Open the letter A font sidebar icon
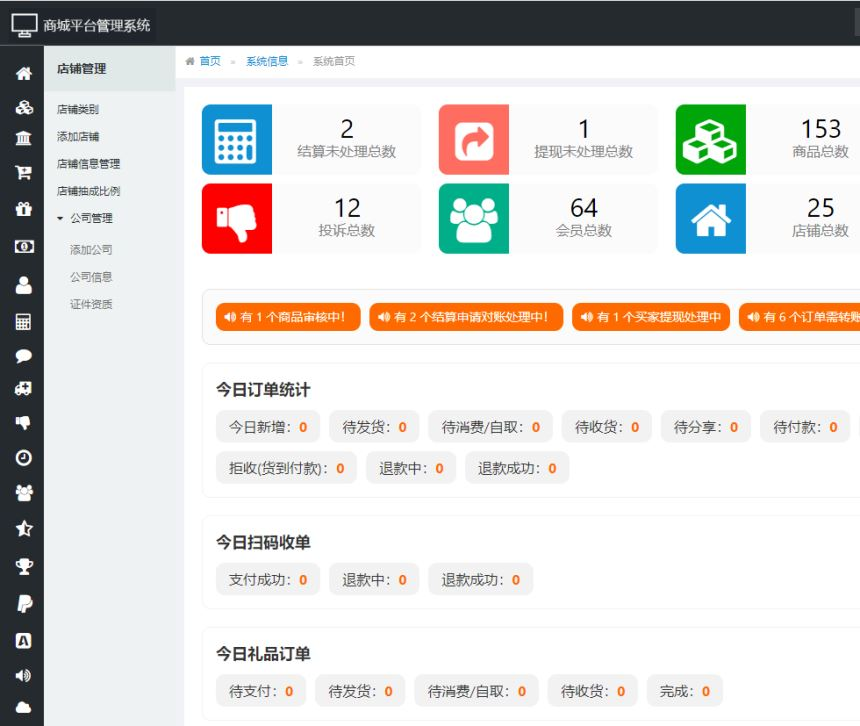 coord(24,640)
